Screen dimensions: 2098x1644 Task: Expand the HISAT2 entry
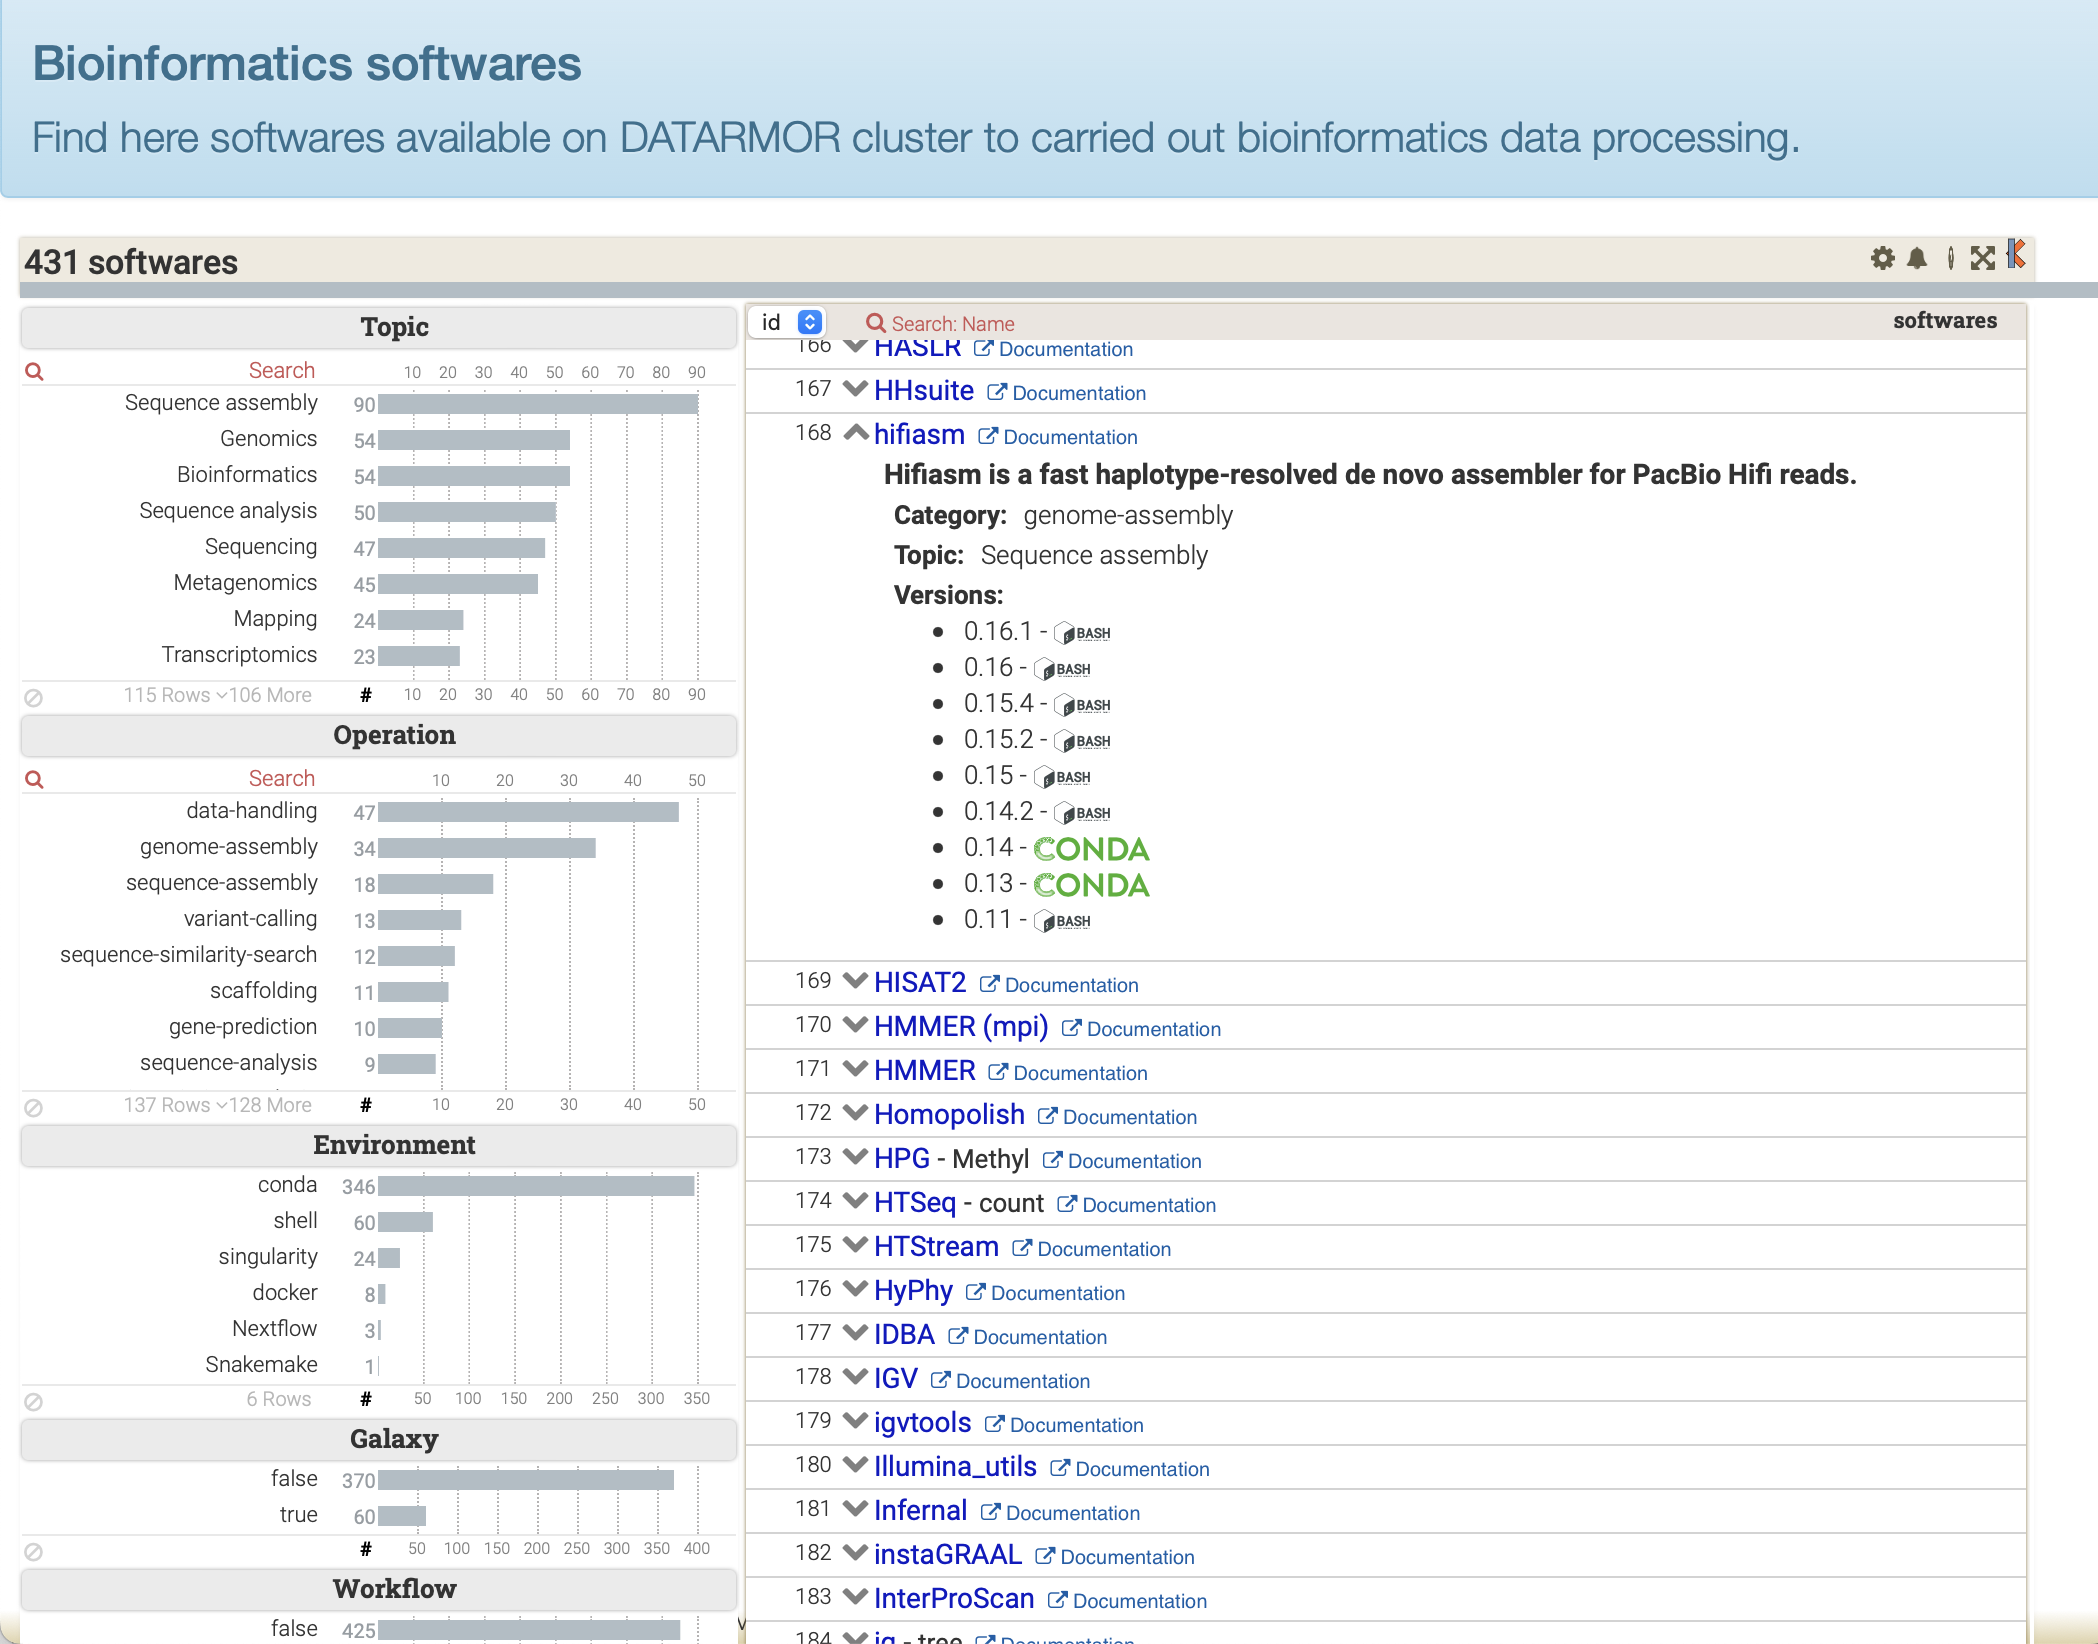[x=855, y=980]
